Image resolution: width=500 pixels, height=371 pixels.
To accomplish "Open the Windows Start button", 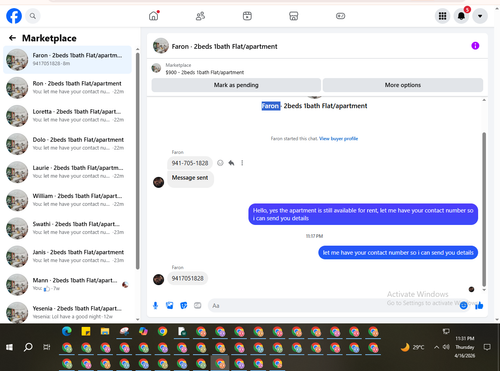I will pyautogui.click(x=9, y=347).
